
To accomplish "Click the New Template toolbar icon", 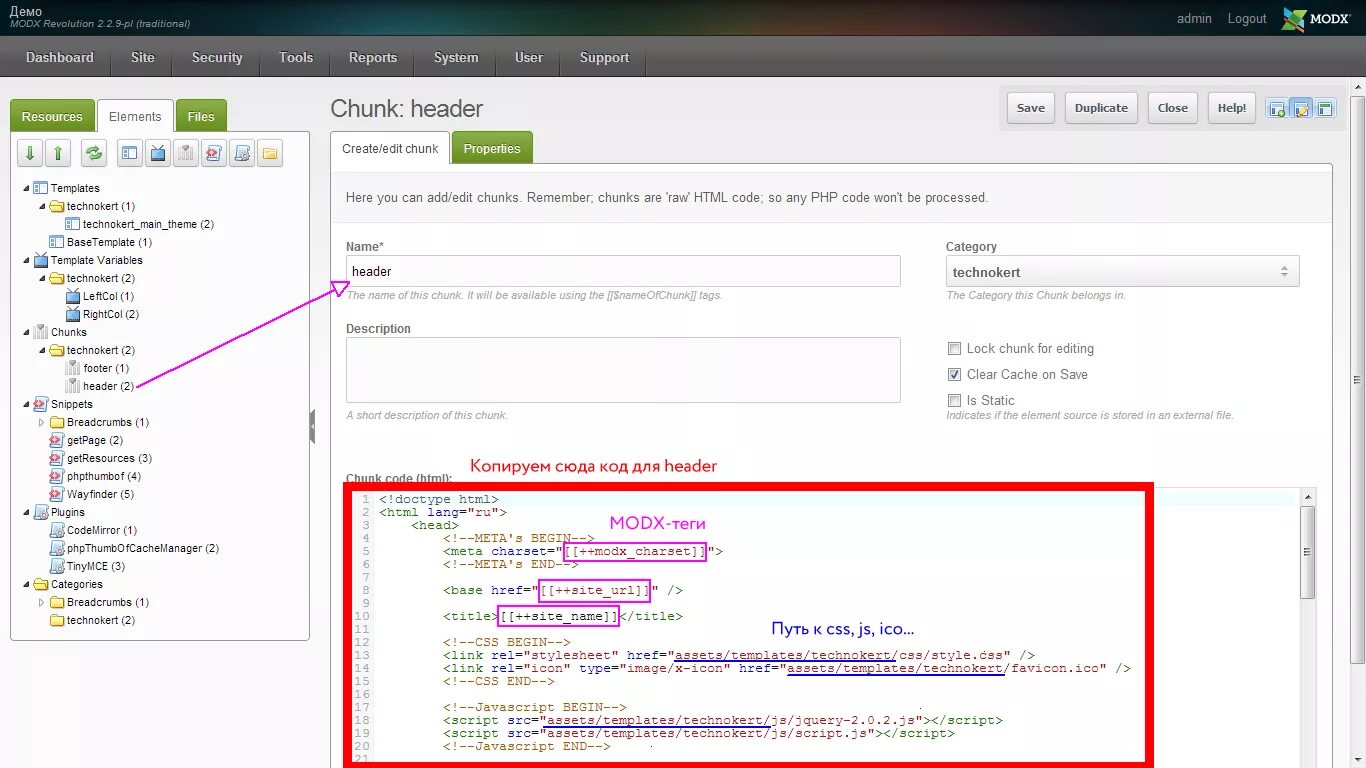I will pos(130,153).
